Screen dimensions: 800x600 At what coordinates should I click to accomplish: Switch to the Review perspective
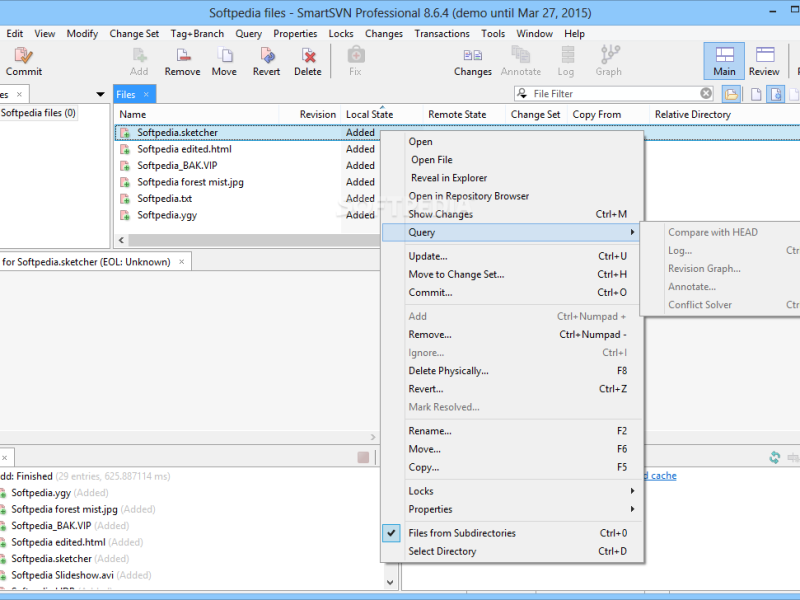click(764, 61)
